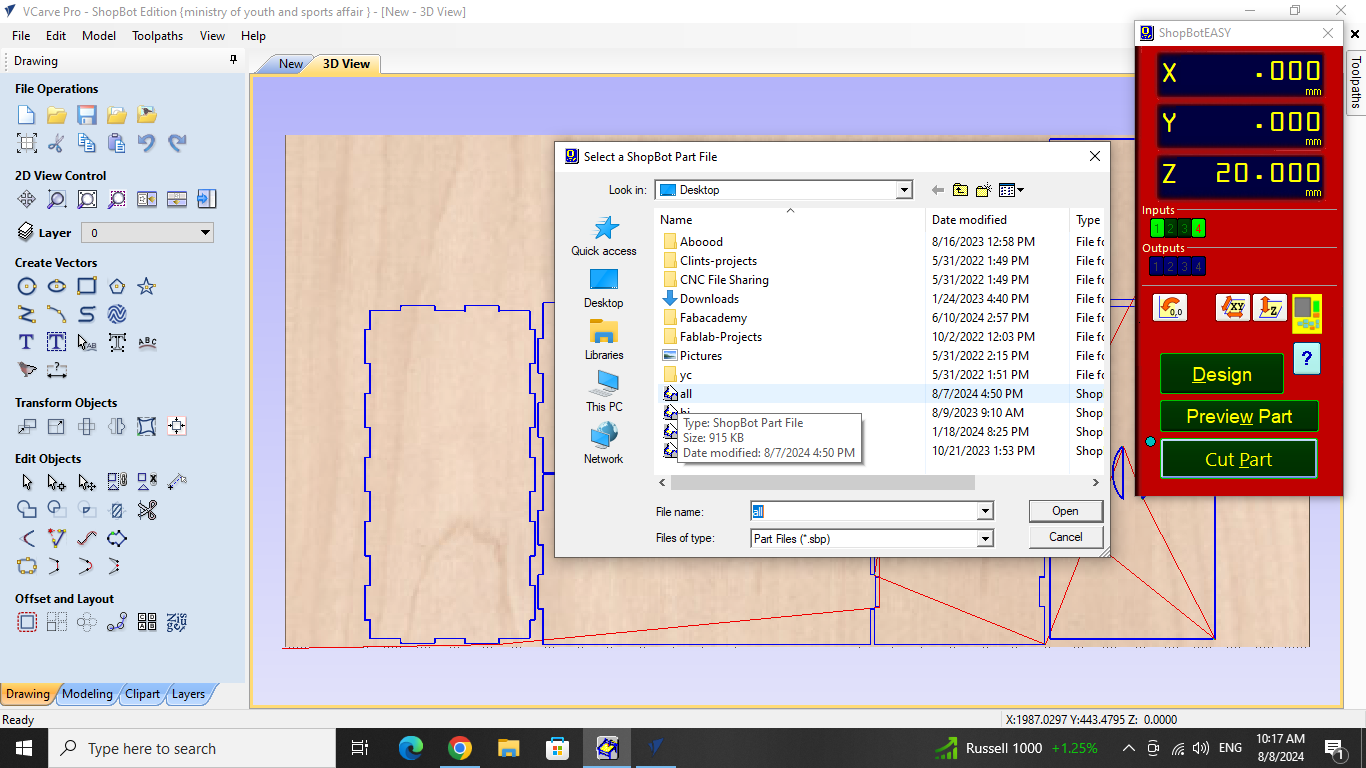Image resolution: width=1366 pixels, height=768 pixels.
Task: Expand the Look in Desktop dropdown
Action: (x=904, y=190)
